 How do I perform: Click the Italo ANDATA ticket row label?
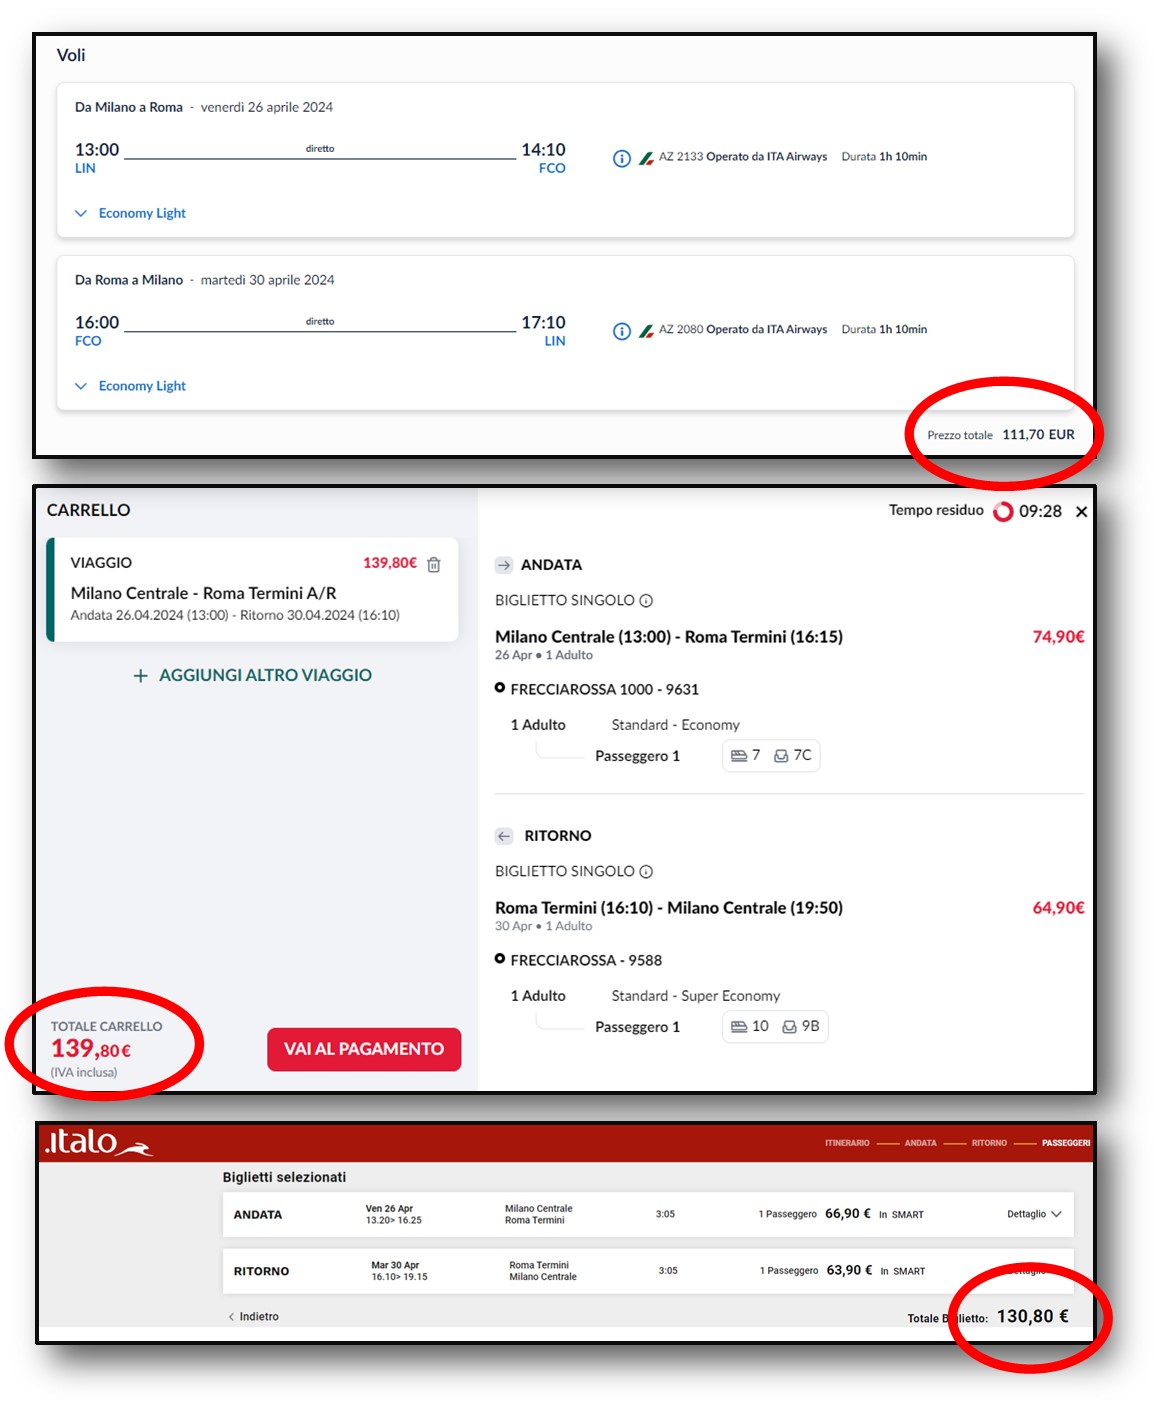(258, 1215)
